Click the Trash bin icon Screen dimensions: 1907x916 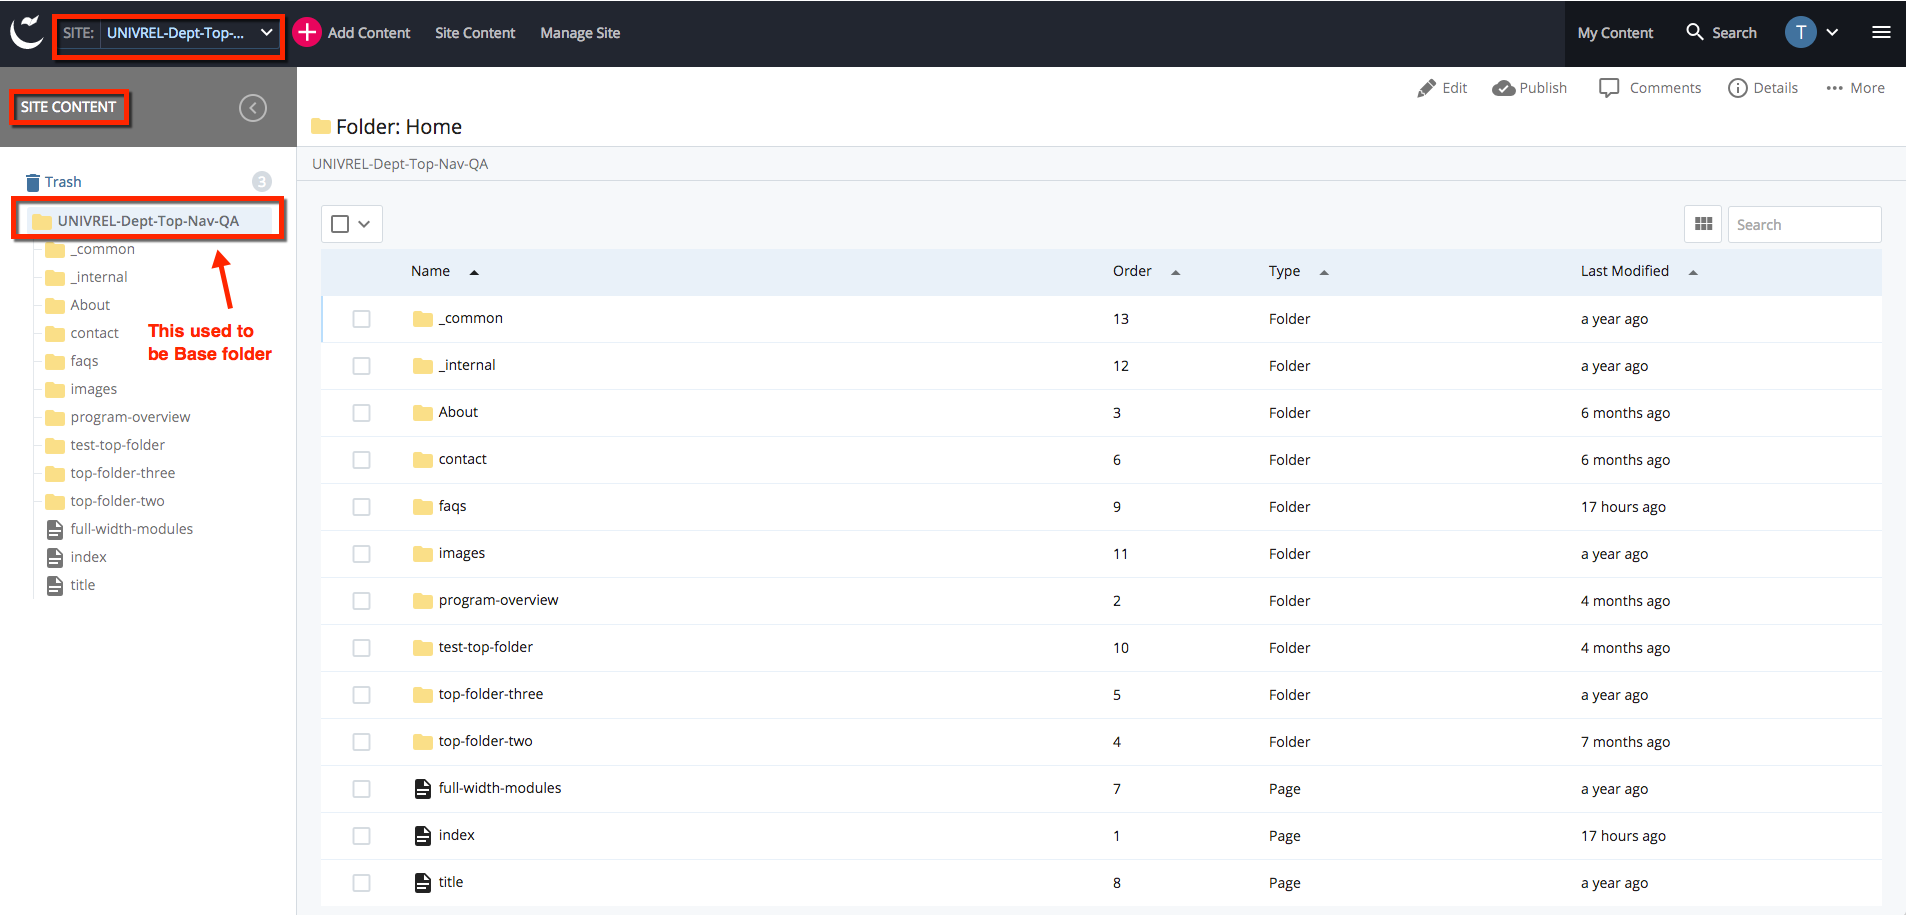click(x=33, y=182)
